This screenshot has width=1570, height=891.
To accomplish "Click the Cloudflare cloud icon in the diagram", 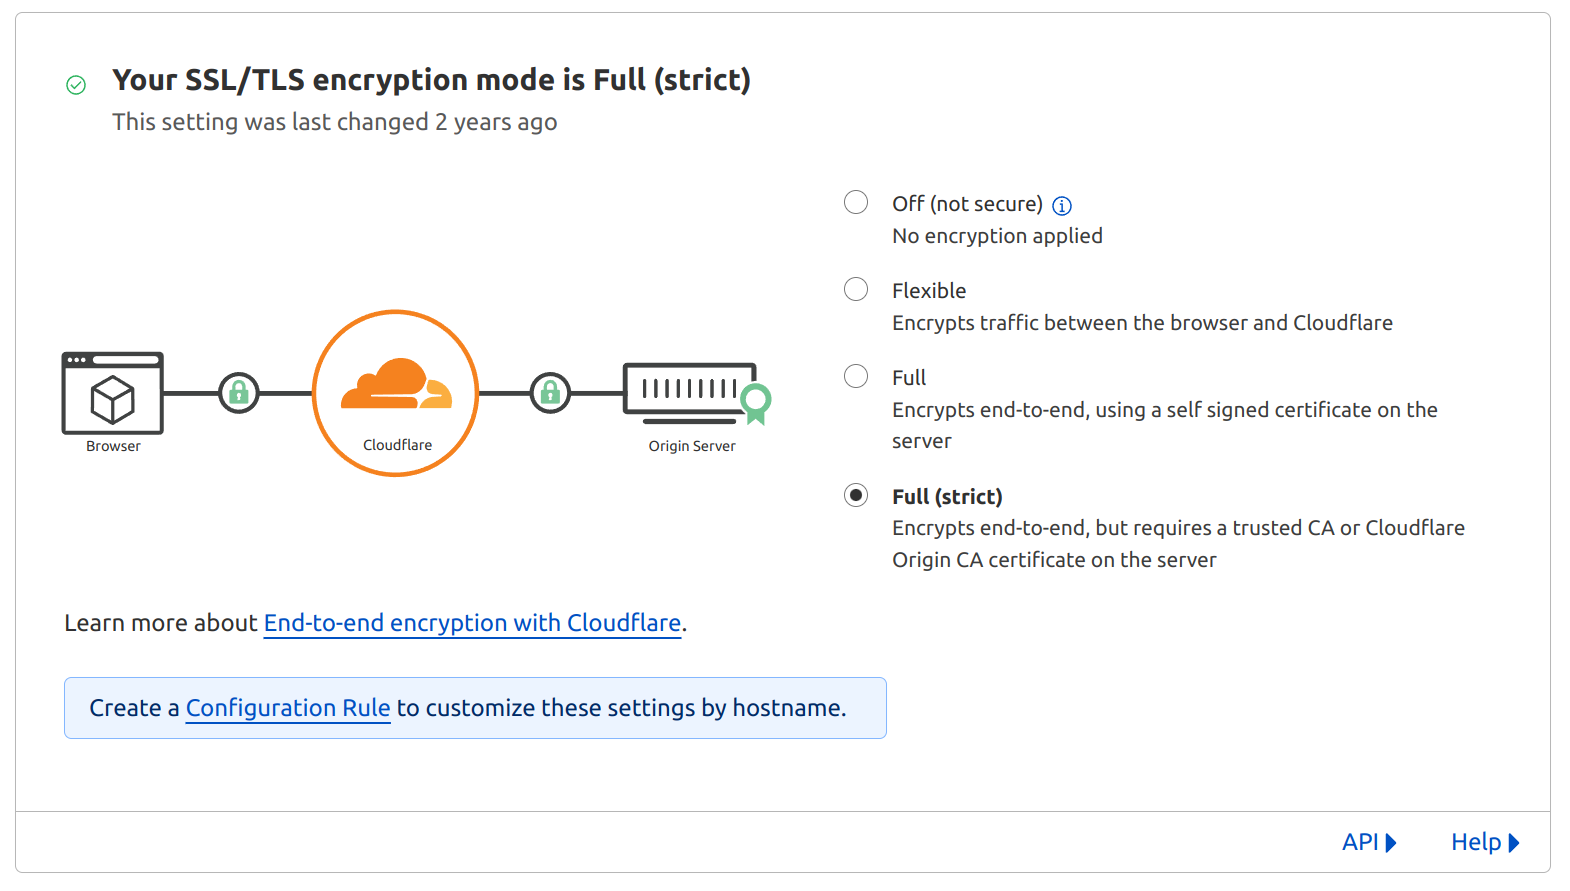I will coord(395,390).
